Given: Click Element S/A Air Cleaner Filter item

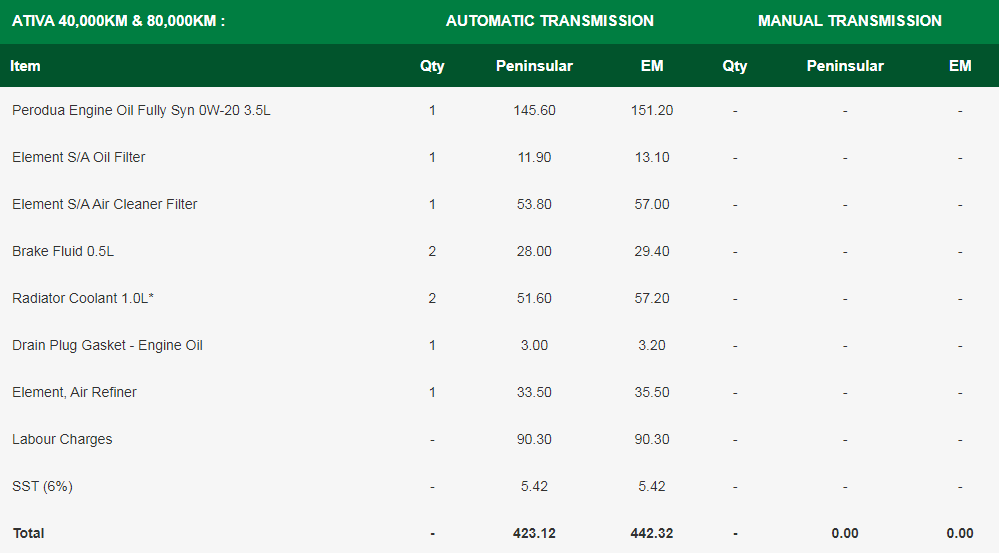Looking at the screenshot, I should (105, 204).
